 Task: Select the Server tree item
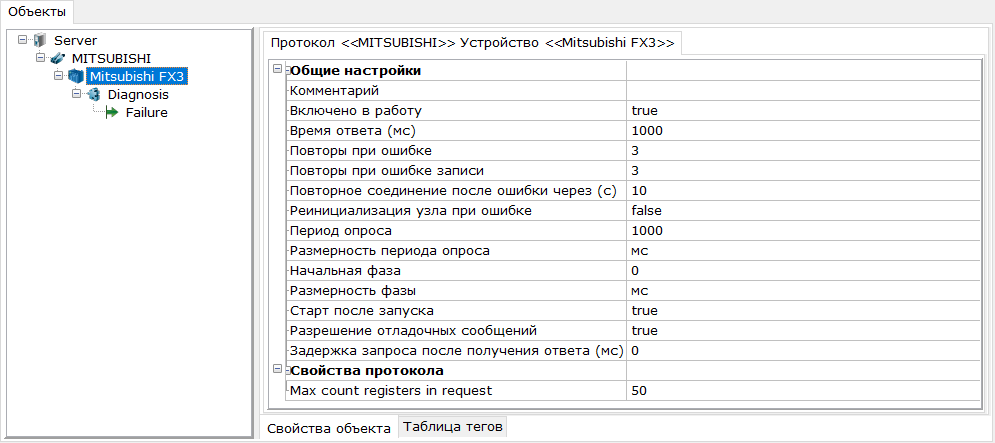(76, 41)
